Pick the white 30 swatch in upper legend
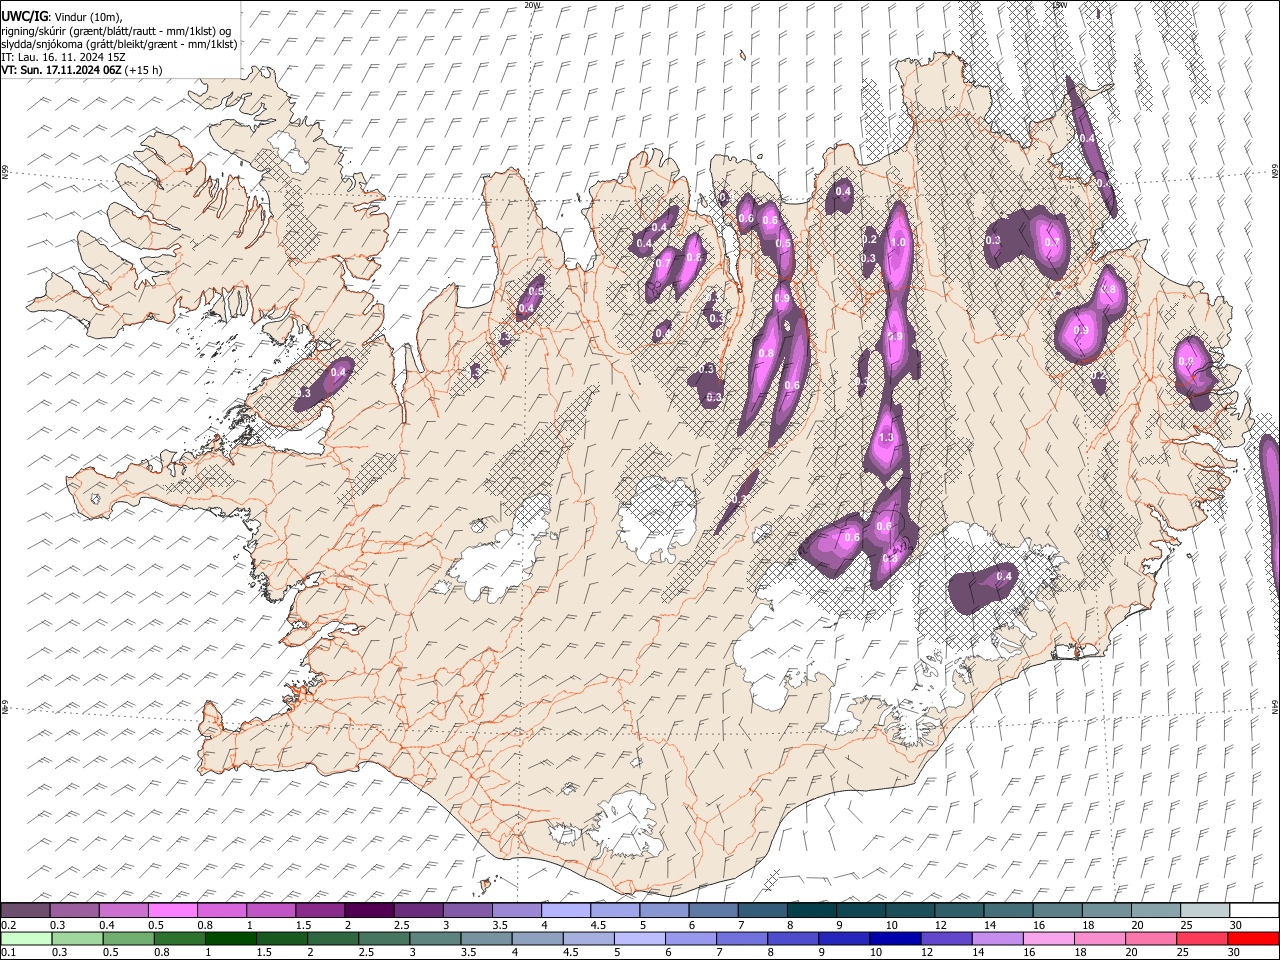The width and height of the screenshot is (1280, 960). (1254, 911)
